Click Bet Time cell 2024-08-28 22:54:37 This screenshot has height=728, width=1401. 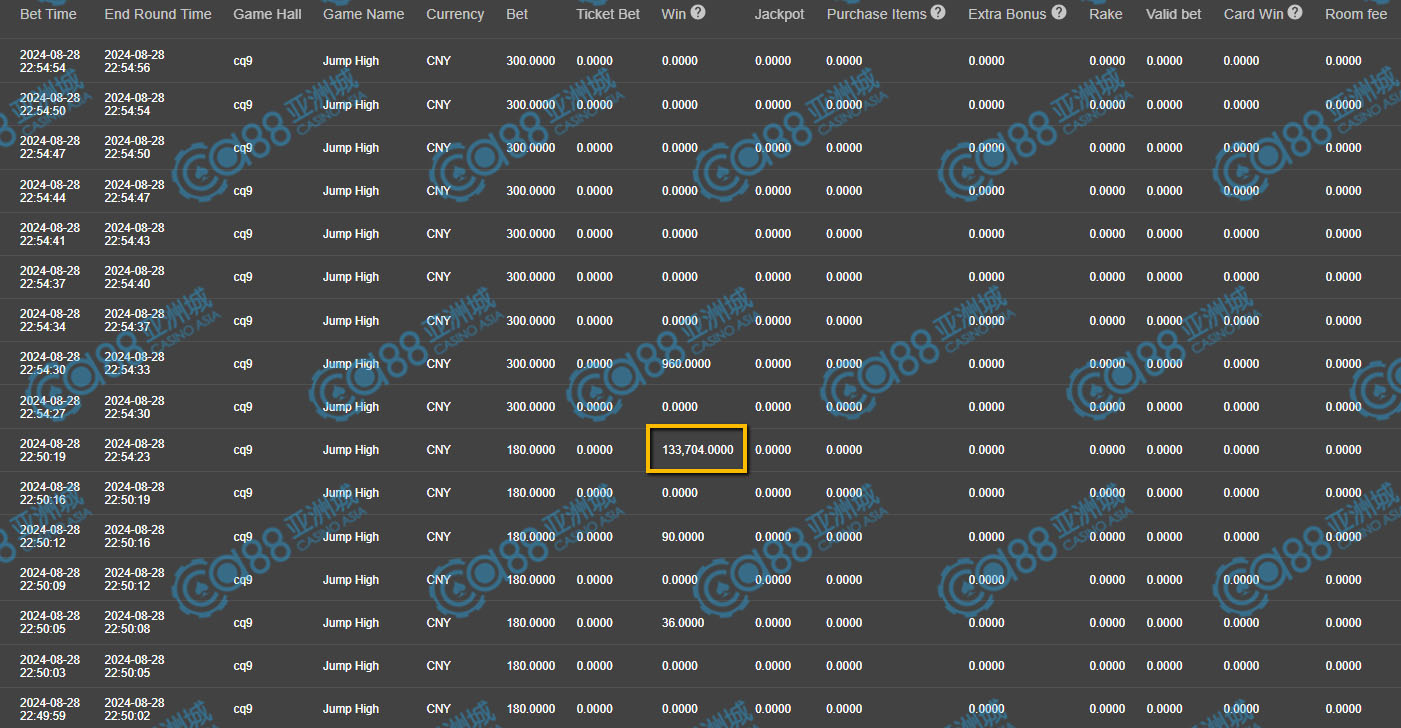(x=50, y=277)
